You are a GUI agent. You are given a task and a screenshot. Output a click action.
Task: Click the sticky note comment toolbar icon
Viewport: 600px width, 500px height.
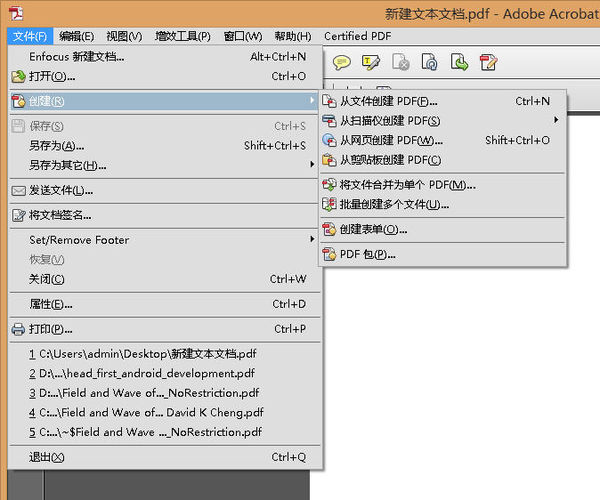[x=341, y=62]
